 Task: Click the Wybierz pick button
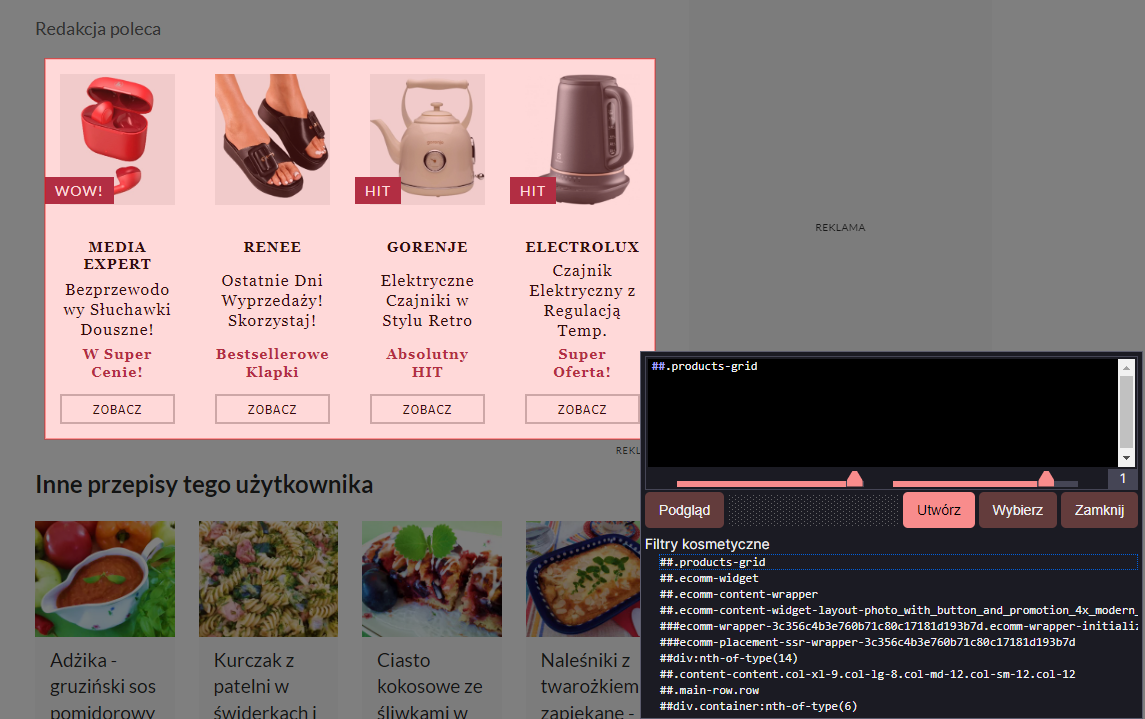[1017, 510]
